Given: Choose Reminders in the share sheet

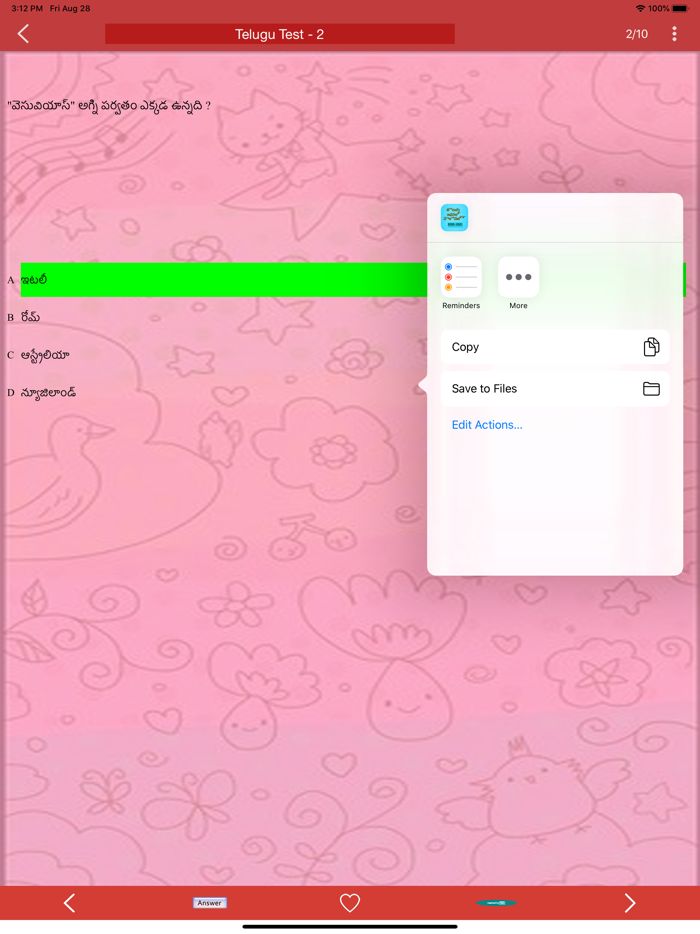Looking at the screenshot, I should click(461, 283).
